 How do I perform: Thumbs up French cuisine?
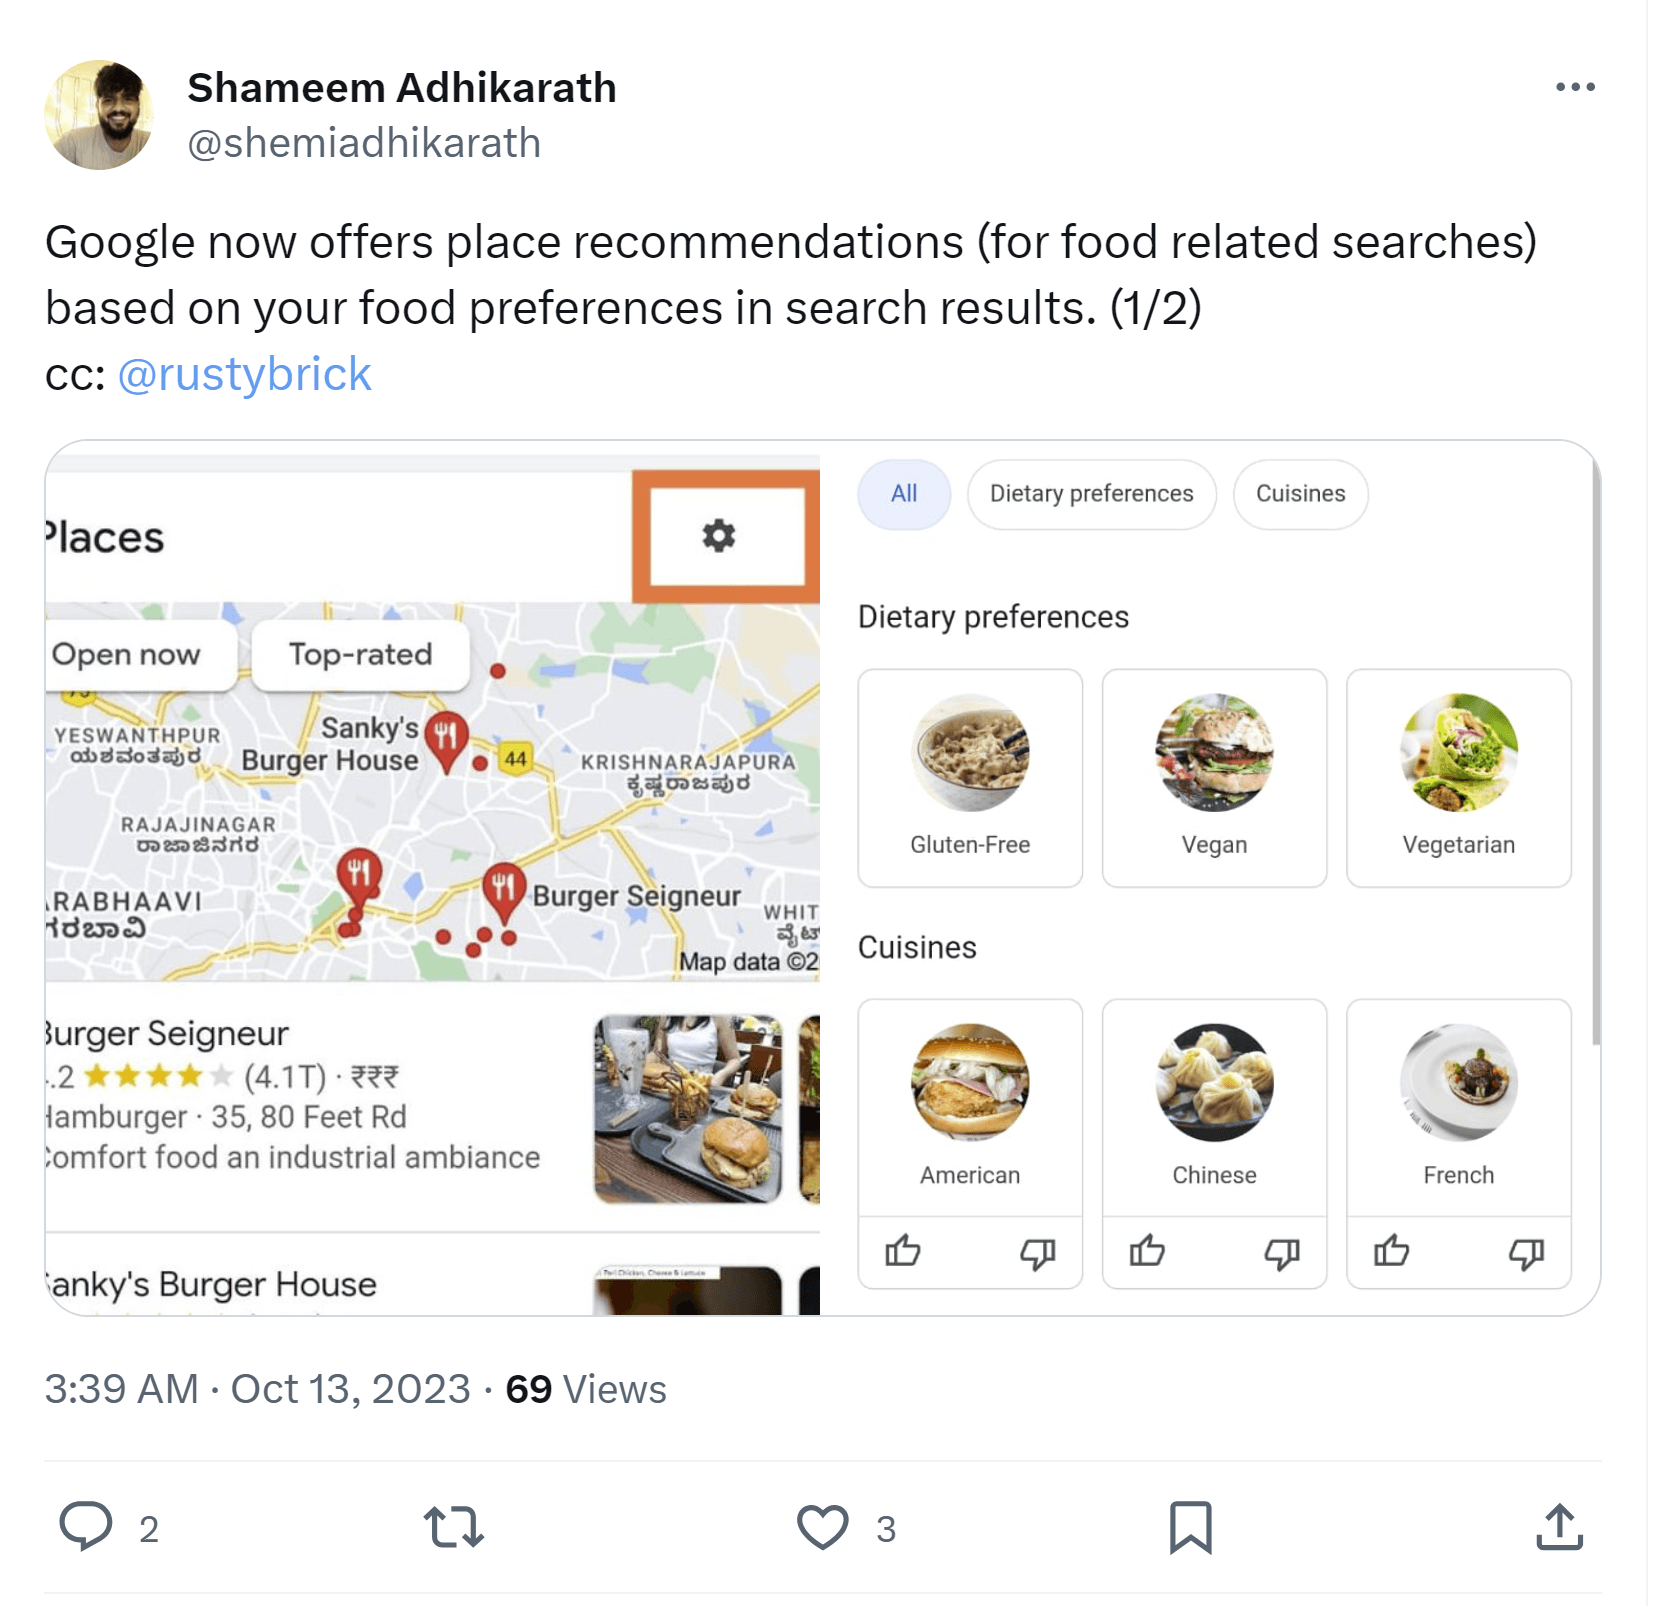click(x=1391, y=1251)
